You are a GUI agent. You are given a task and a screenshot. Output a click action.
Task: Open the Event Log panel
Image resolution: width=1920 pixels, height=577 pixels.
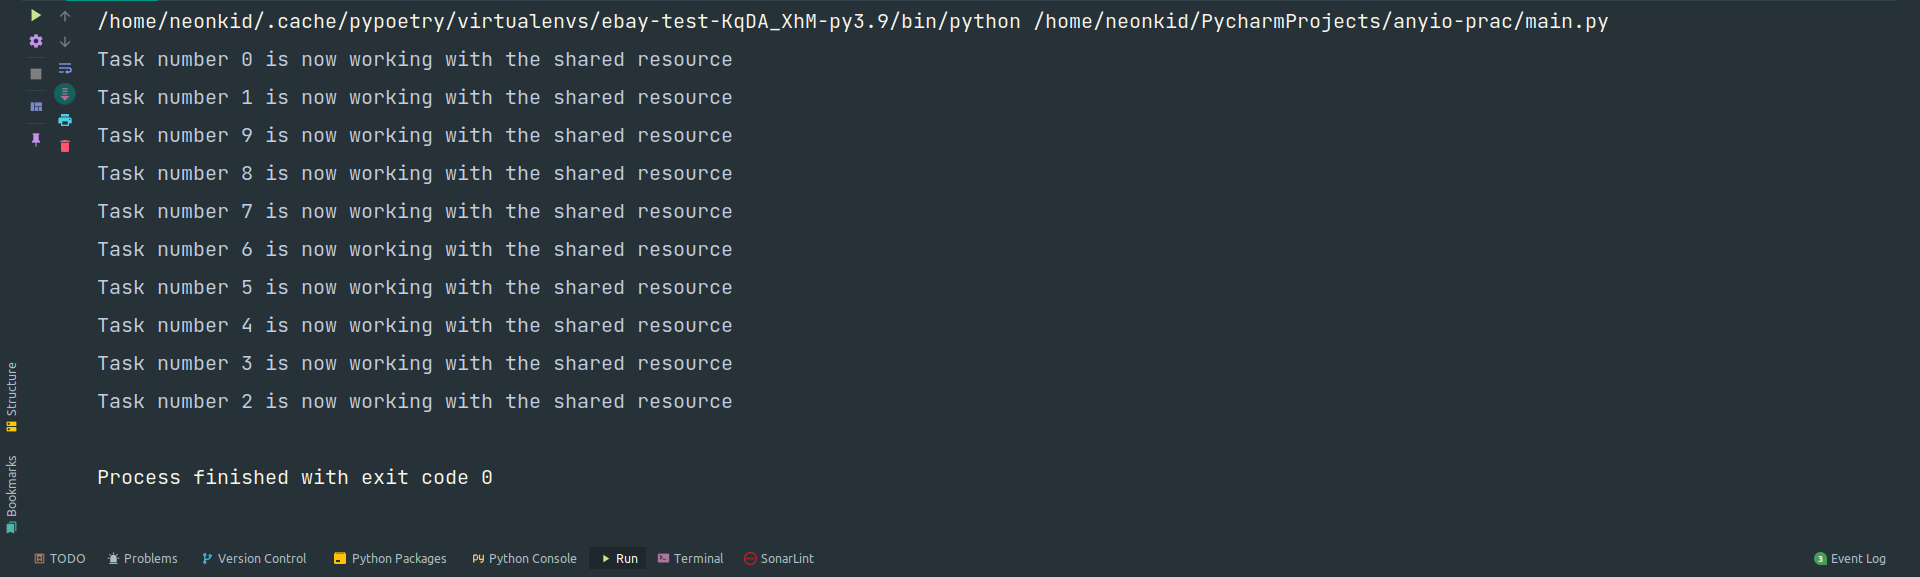click(x=1850, y=559)
